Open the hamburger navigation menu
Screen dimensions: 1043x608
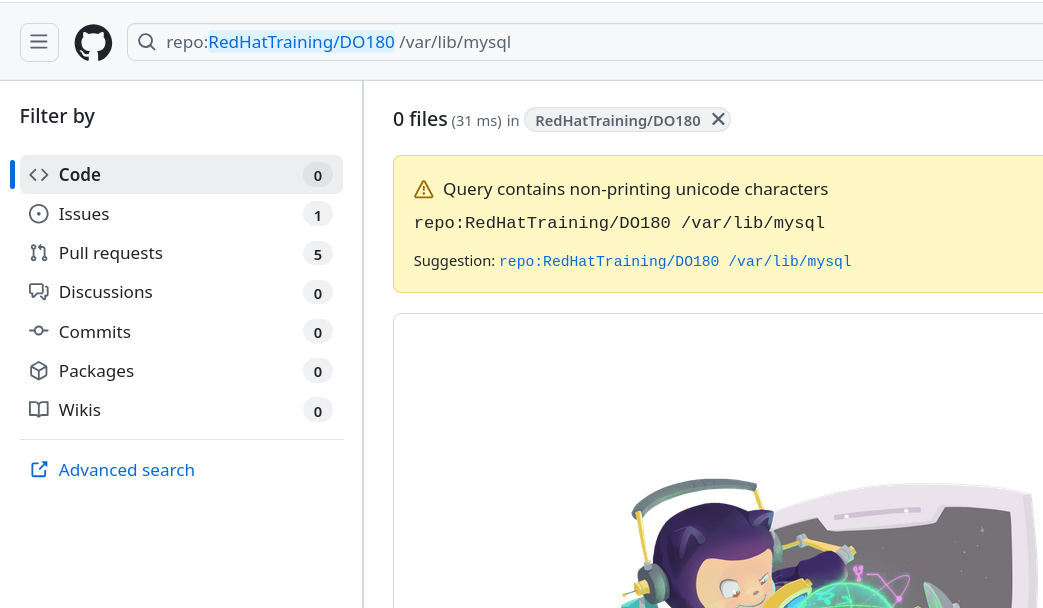39,42
